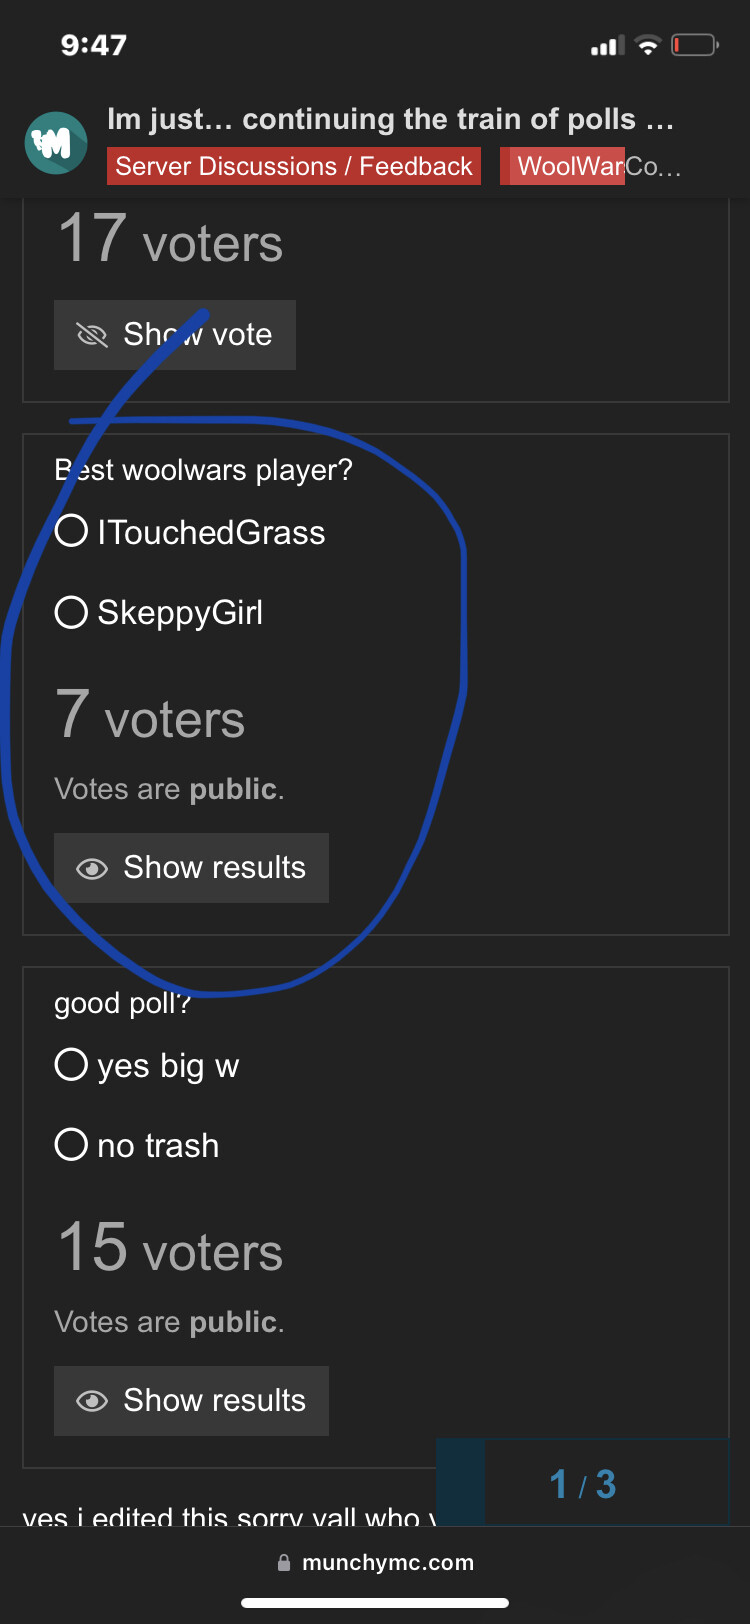
Task: Click the eye icon under 15 voters
Action: (92, 1401)
